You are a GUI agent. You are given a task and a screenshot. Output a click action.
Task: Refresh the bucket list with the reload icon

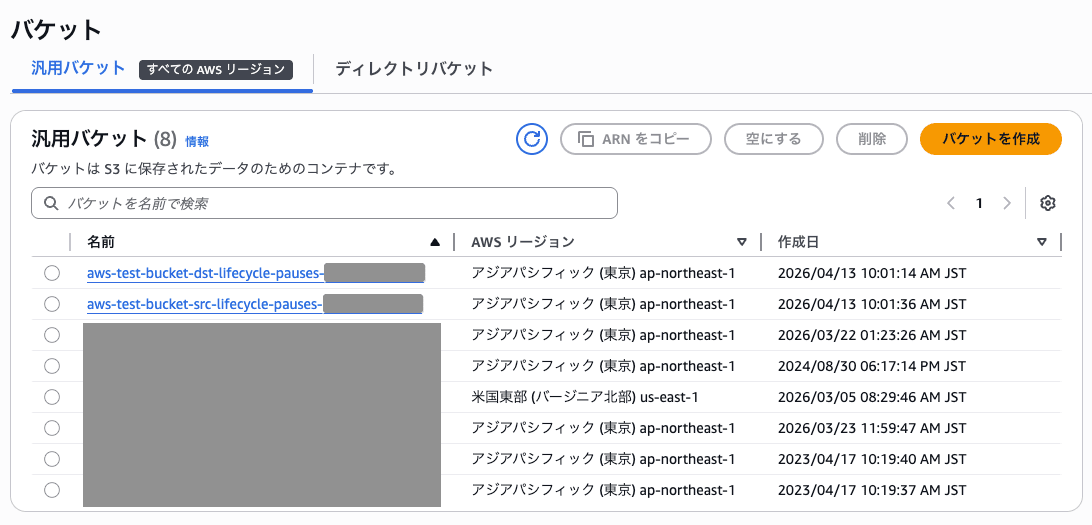point(531,139)
